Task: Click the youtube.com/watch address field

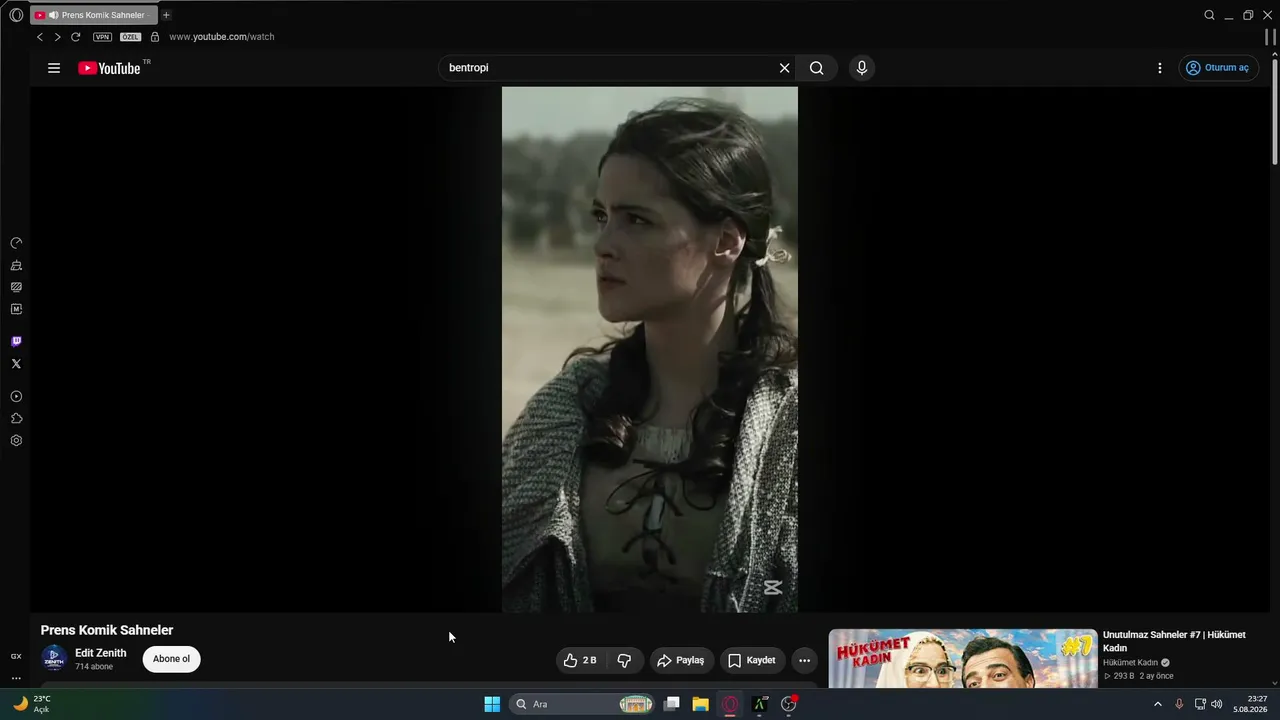Action: 222,37
